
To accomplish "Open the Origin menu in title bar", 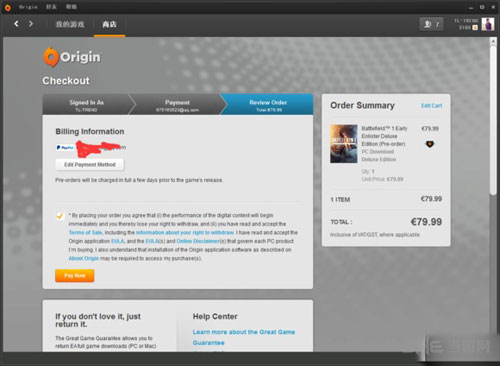I will (x=28, y=7).
